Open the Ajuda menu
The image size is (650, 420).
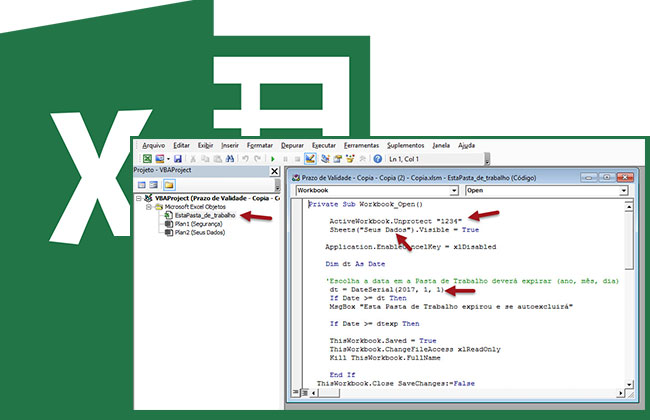tap(466, 145)
